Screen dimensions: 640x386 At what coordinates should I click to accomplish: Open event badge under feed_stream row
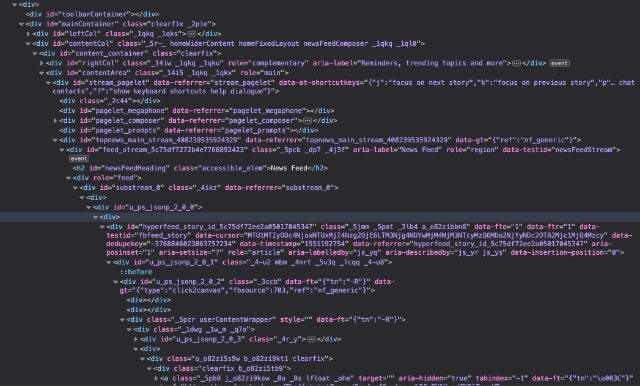point(78,159)
